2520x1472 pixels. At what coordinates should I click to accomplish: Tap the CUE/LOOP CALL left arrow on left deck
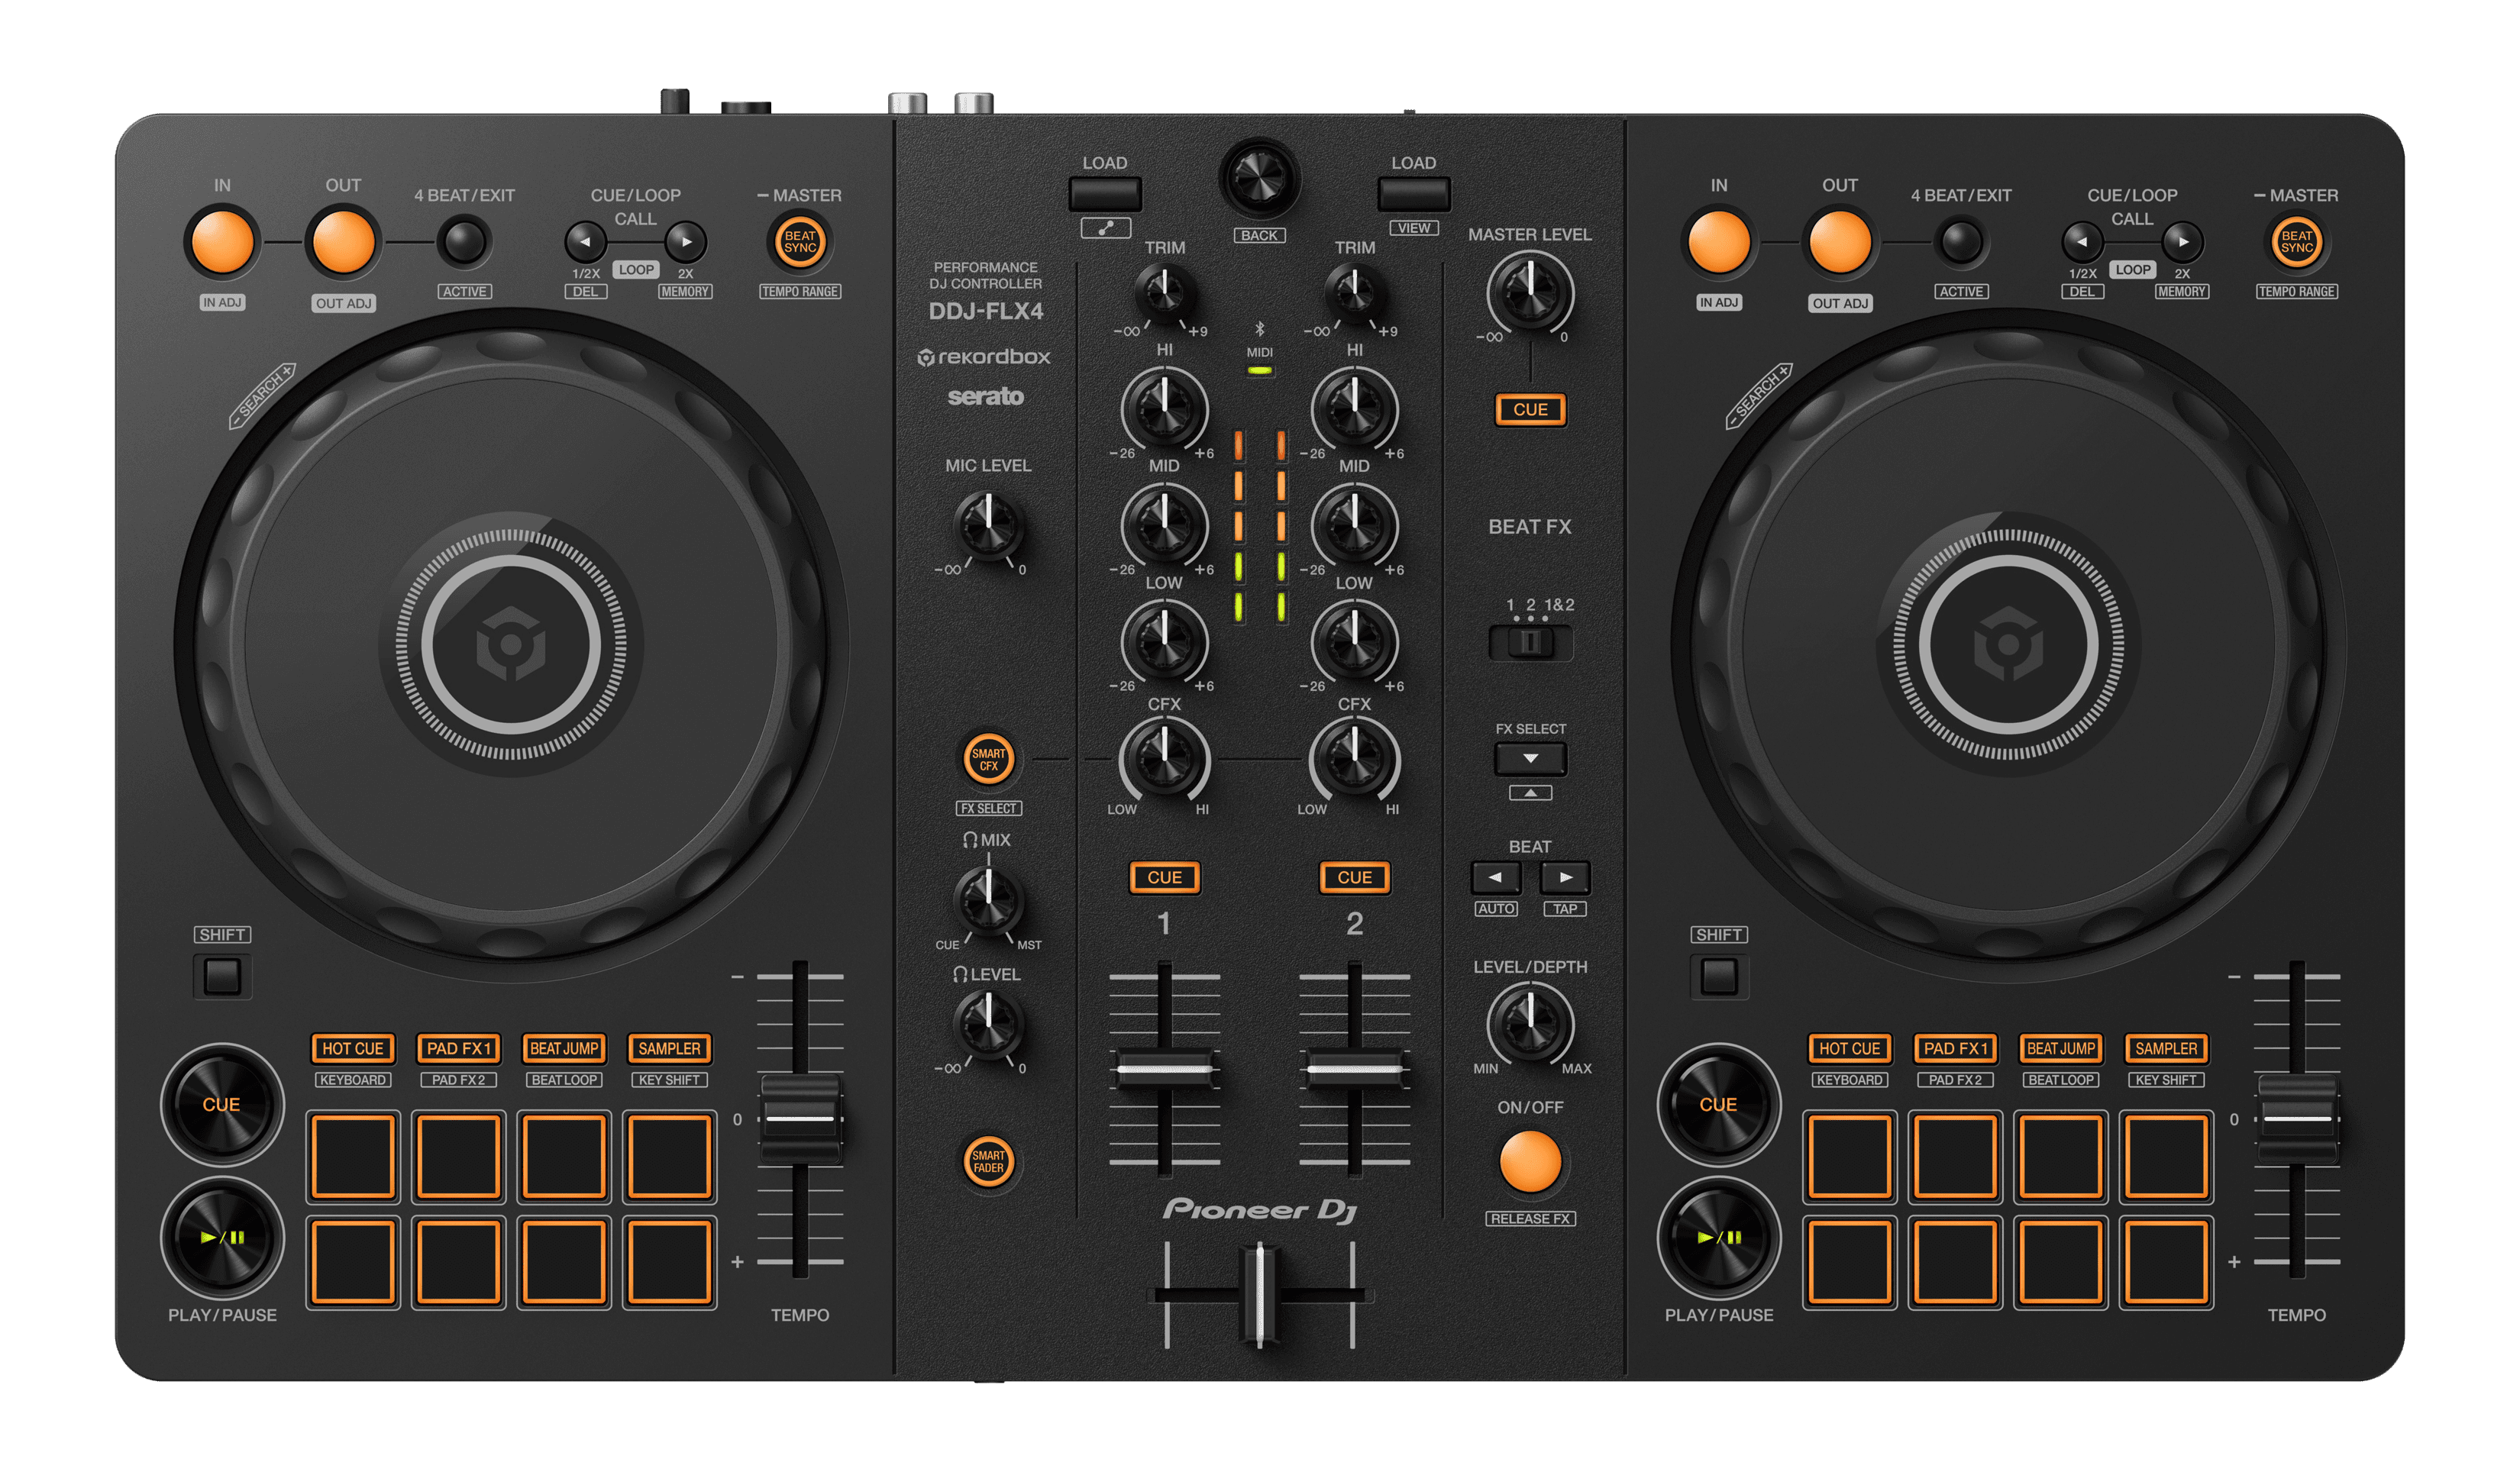586,243
